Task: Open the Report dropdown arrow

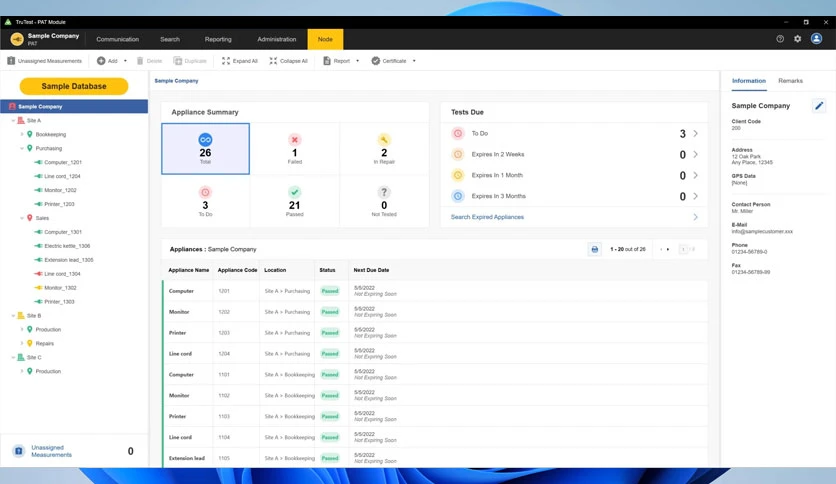Action: 357,61
